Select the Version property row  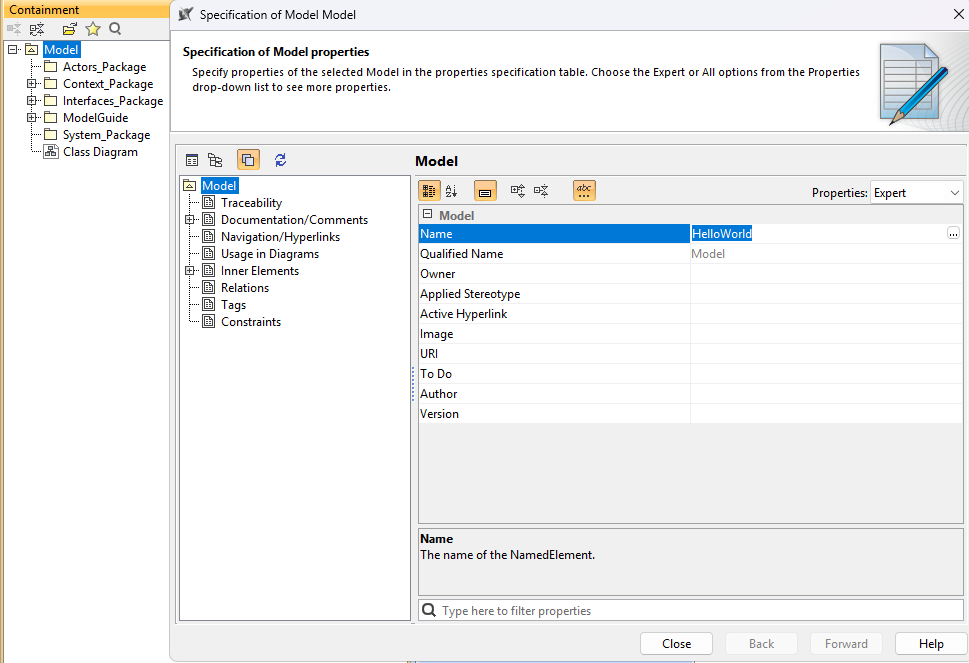pyautogui.click(x=690, y=414)
